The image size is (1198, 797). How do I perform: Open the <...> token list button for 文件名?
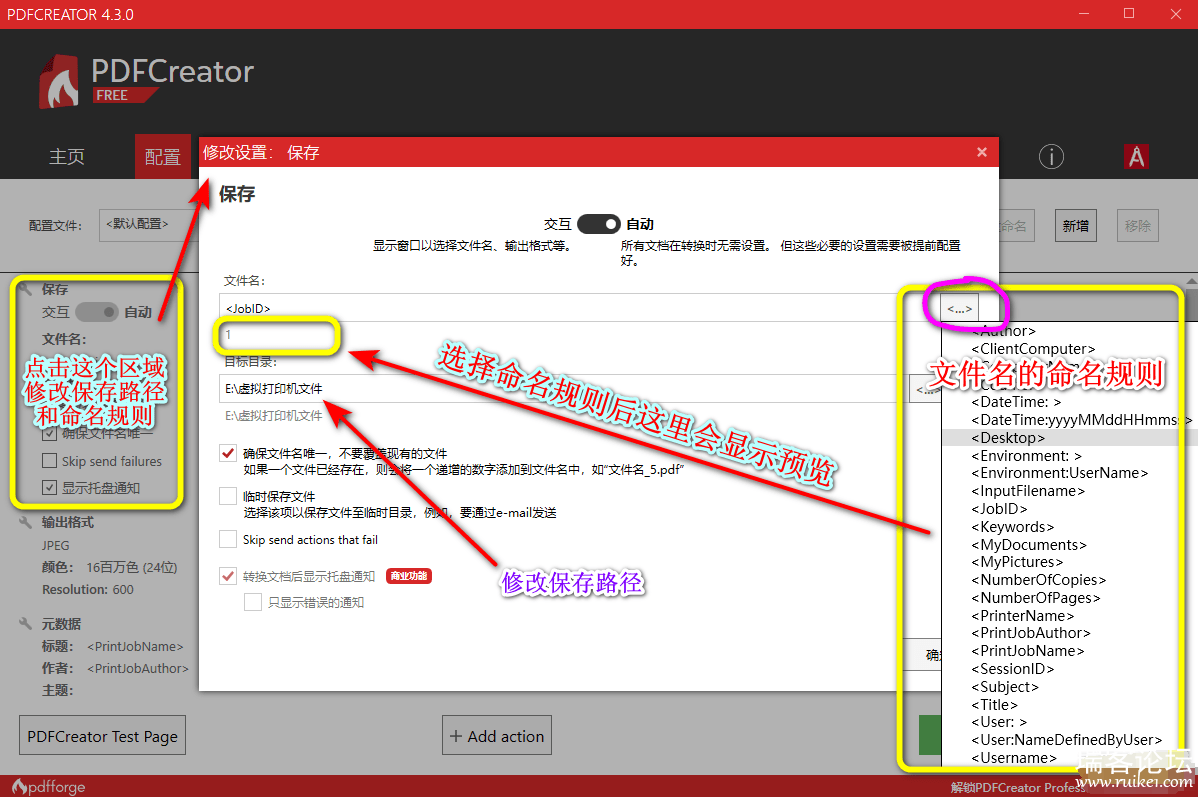(960, 309)
